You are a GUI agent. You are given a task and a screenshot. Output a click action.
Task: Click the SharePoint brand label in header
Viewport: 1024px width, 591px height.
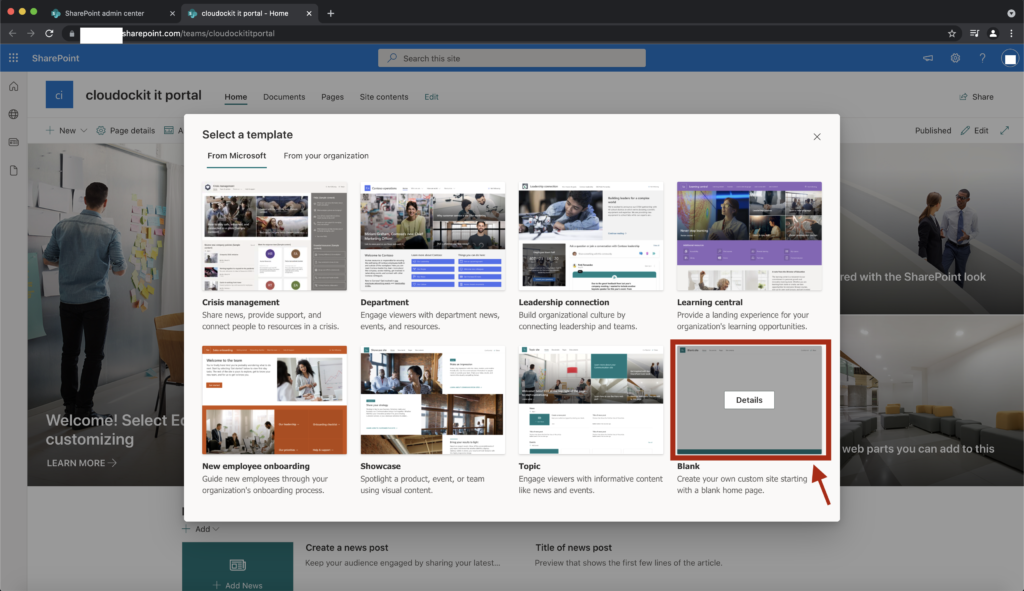pos(56,58)
